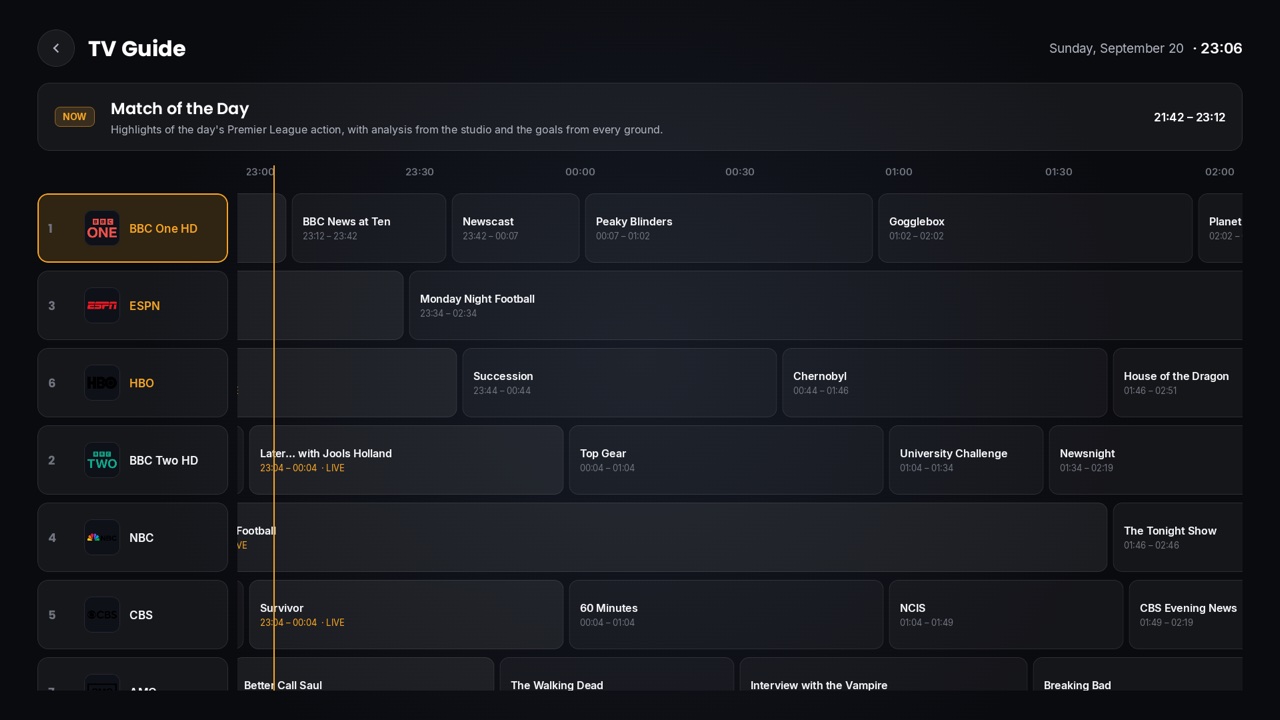This screenshot has width=1280, height=720.
Task: Click the ESPN logo icon
Action: [102, 306]
